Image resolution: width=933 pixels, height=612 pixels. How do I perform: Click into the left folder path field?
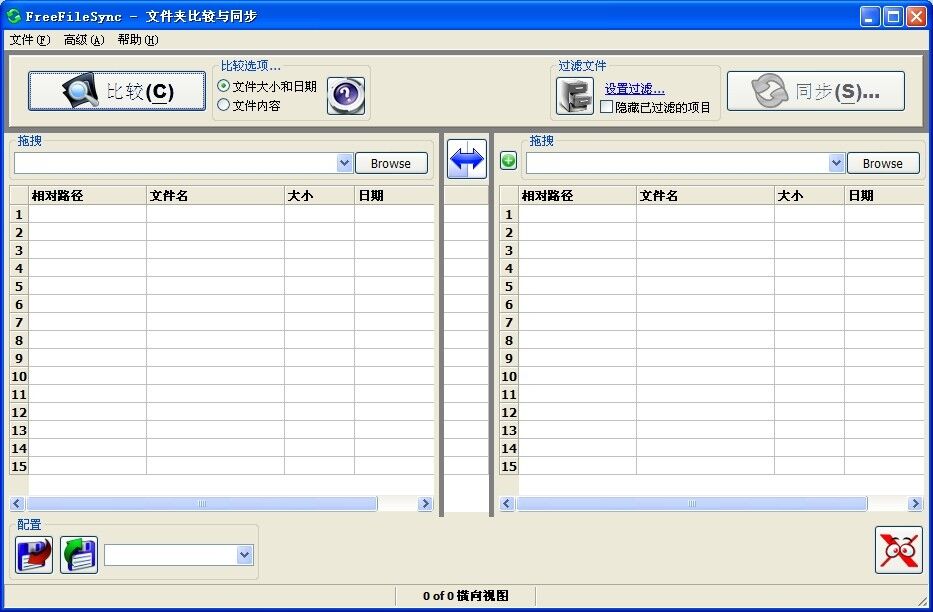176,163
